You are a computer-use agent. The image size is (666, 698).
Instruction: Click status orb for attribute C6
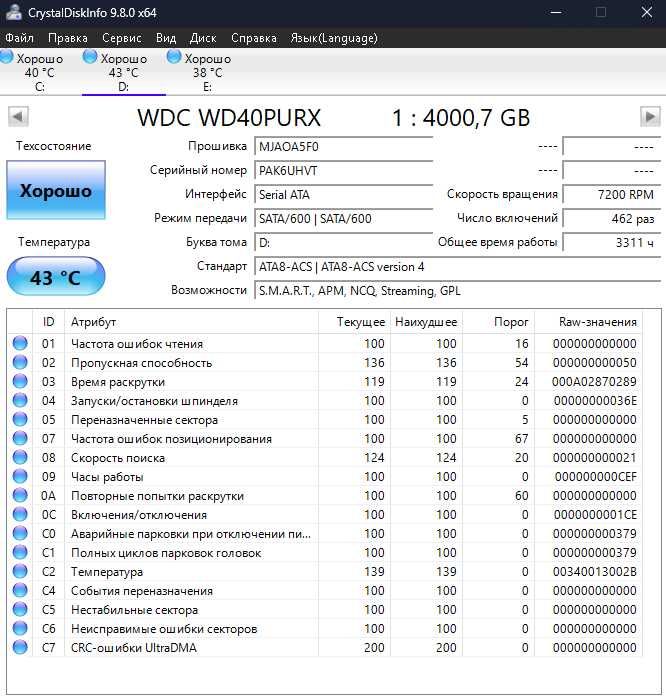click(20, 628)
